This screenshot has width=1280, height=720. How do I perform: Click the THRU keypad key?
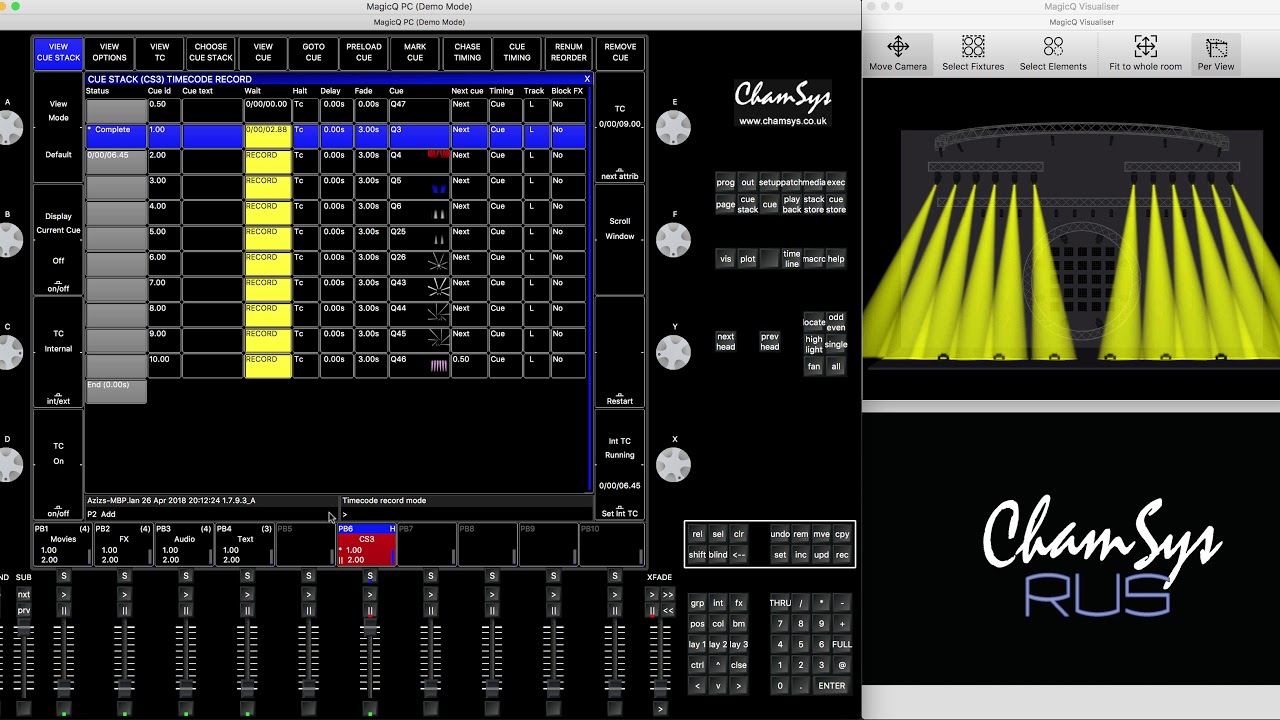pyautogui.click(x=780, y=603)
